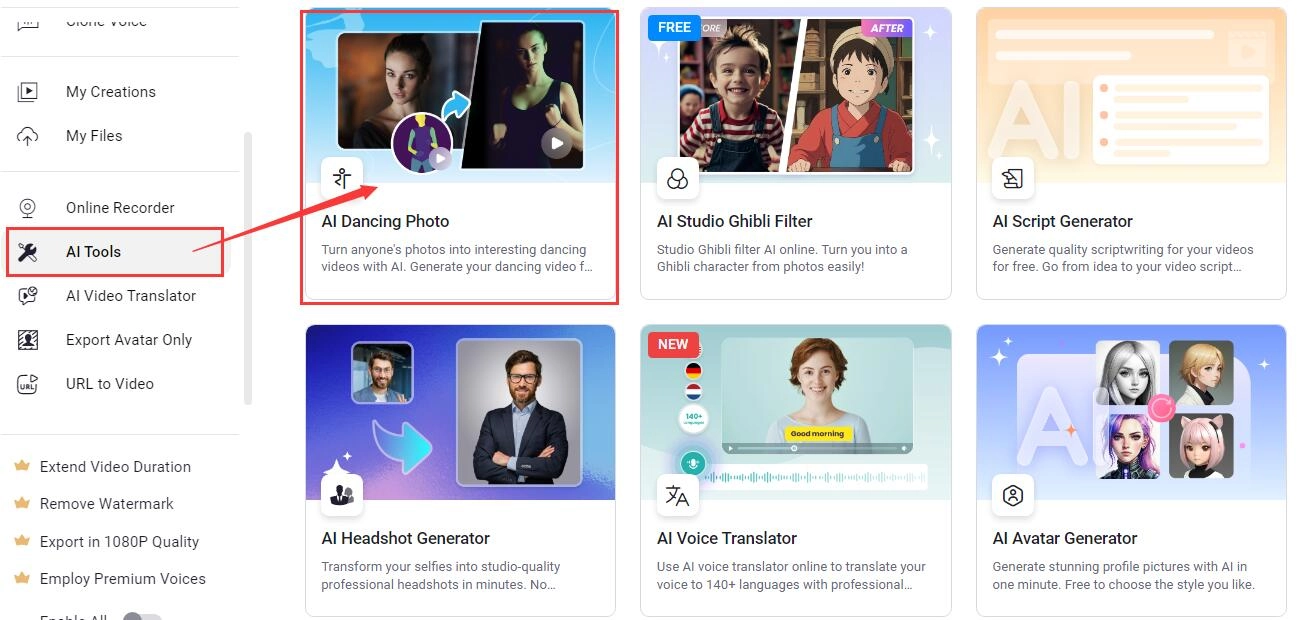Viewport: 1297px width, 620px height.
Task: Click the Export Avatar Only icon
Action: point(28,340)
